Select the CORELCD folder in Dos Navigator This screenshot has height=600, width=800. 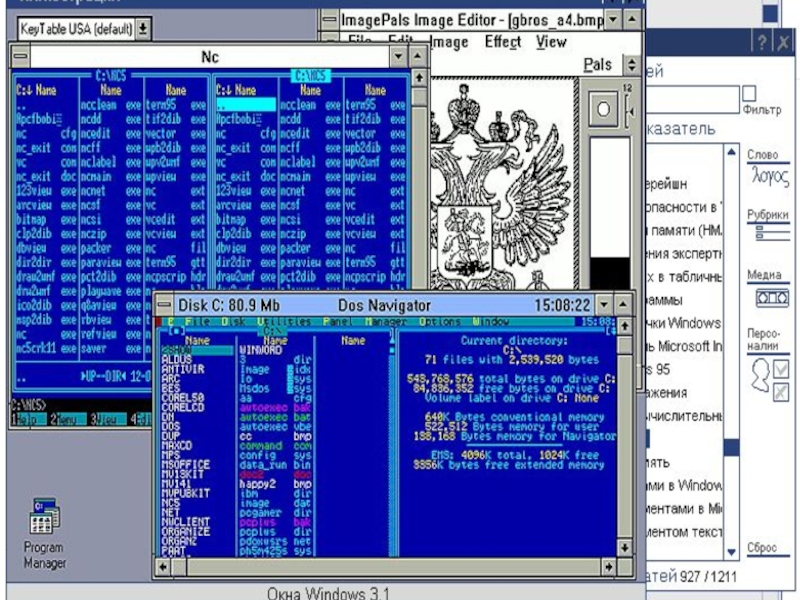[x=181, y=407]
